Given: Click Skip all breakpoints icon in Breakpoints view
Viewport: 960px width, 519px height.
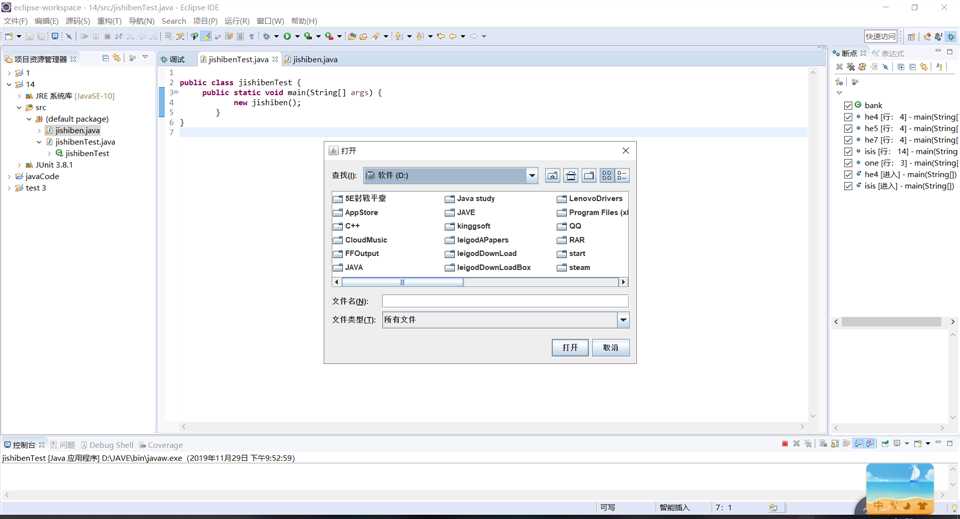Looking at the screenshot, I should pos(885,67).
